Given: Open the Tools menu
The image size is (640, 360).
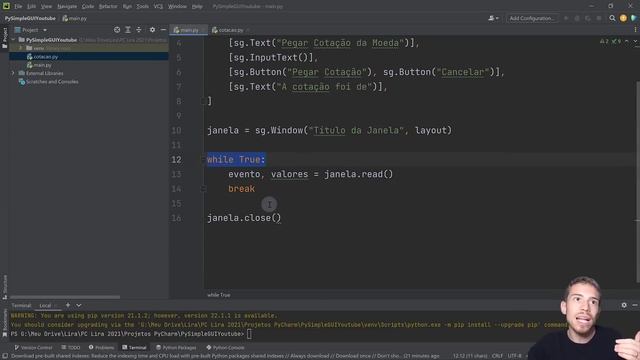Looking at the screenshot, I should point(142,7).
